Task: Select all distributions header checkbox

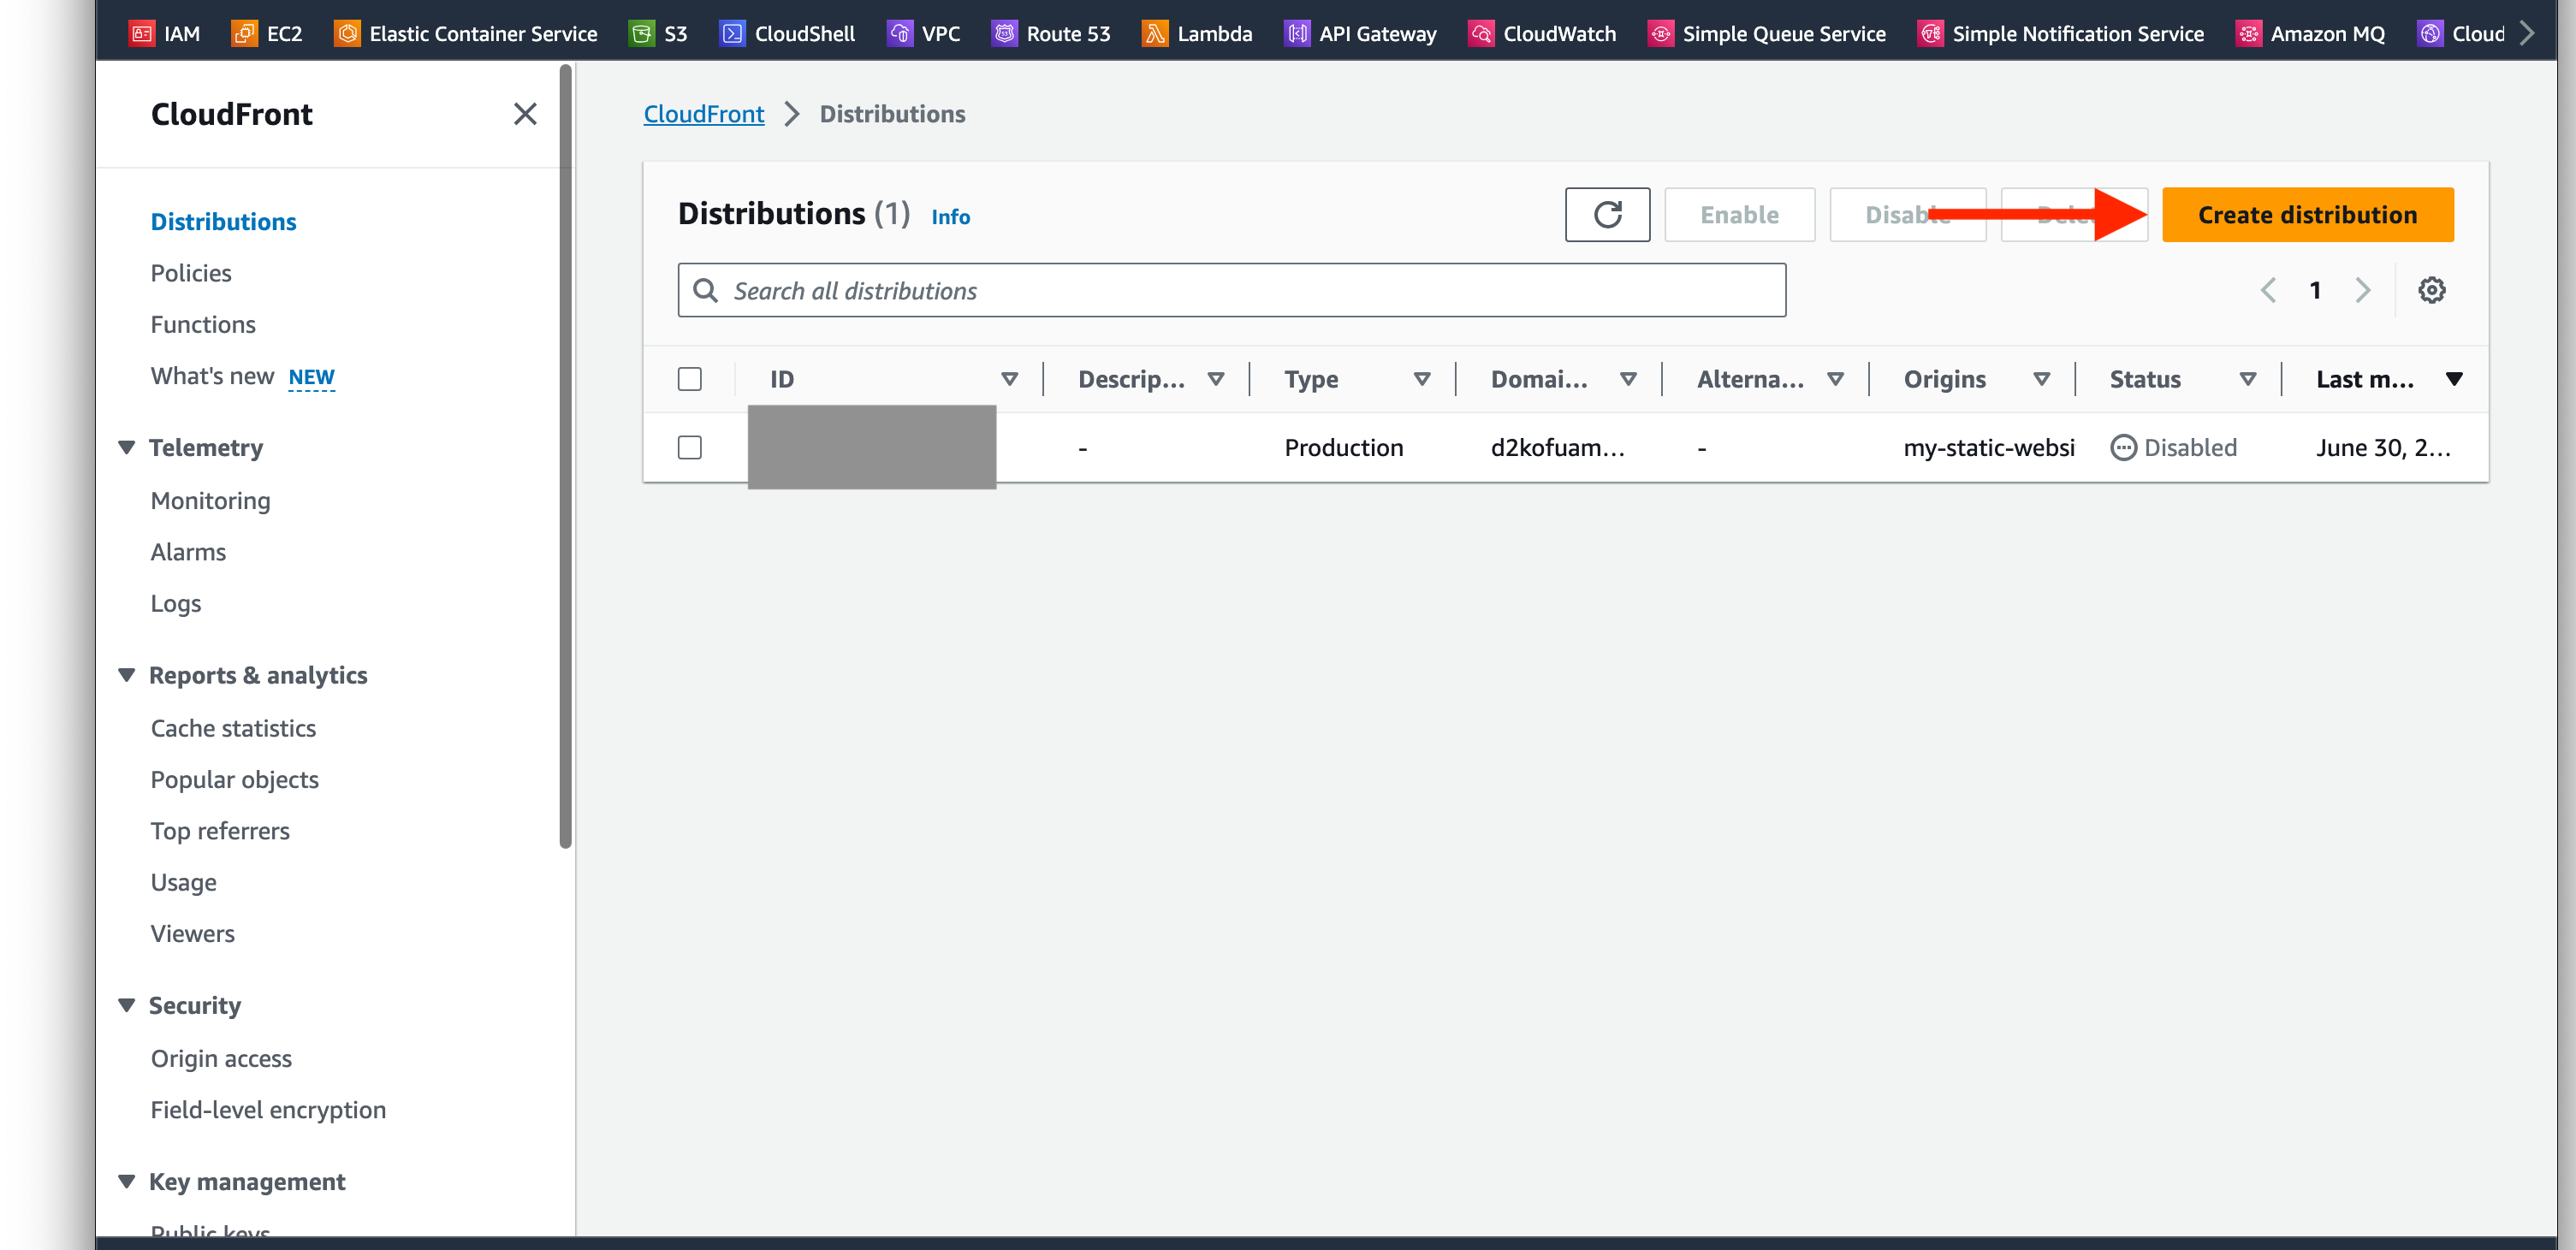Action: pos(689,379)
